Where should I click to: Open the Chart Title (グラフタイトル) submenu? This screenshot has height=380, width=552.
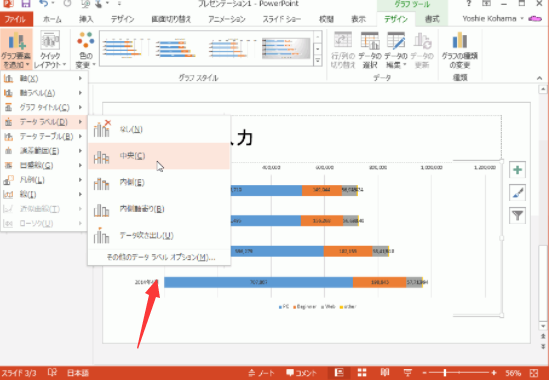(x=44, y=107)
